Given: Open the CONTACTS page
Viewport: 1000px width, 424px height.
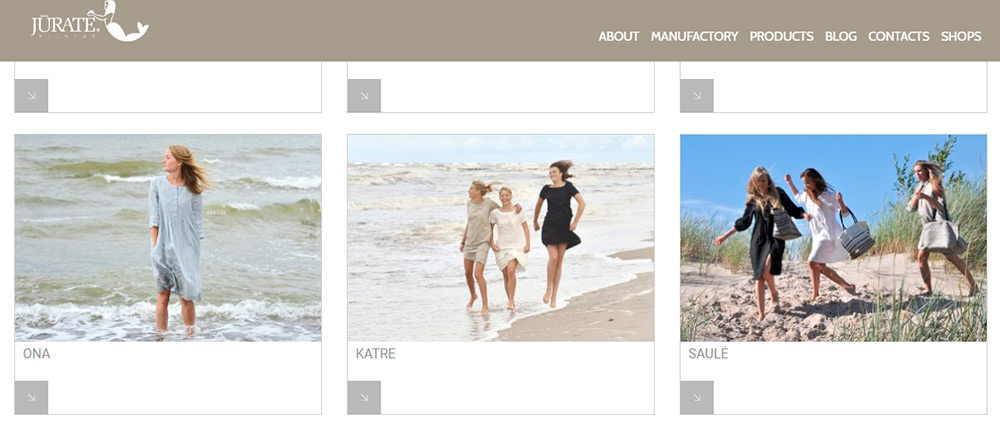Looking at the screenshot, I should point(898,36).
